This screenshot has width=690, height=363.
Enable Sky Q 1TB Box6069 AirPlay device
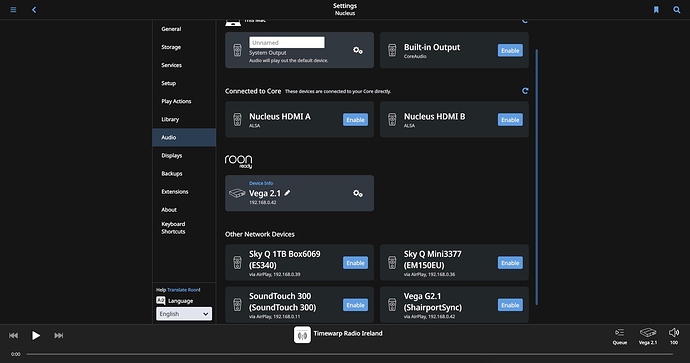[355, 263]
